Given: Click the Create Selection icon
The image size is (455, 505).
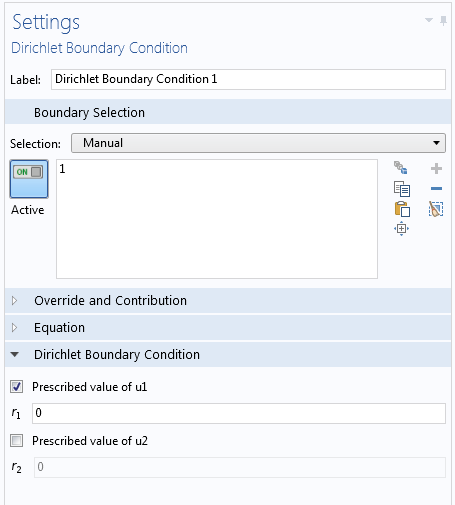Looking at the screenshot, I should coord(400,168).
